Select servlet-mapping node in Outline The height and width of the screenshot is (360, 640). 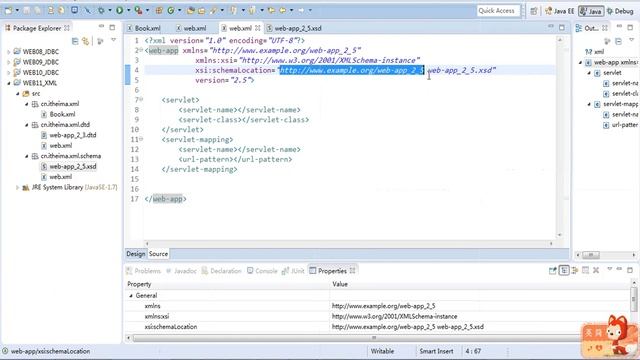(x=616, y=104)
